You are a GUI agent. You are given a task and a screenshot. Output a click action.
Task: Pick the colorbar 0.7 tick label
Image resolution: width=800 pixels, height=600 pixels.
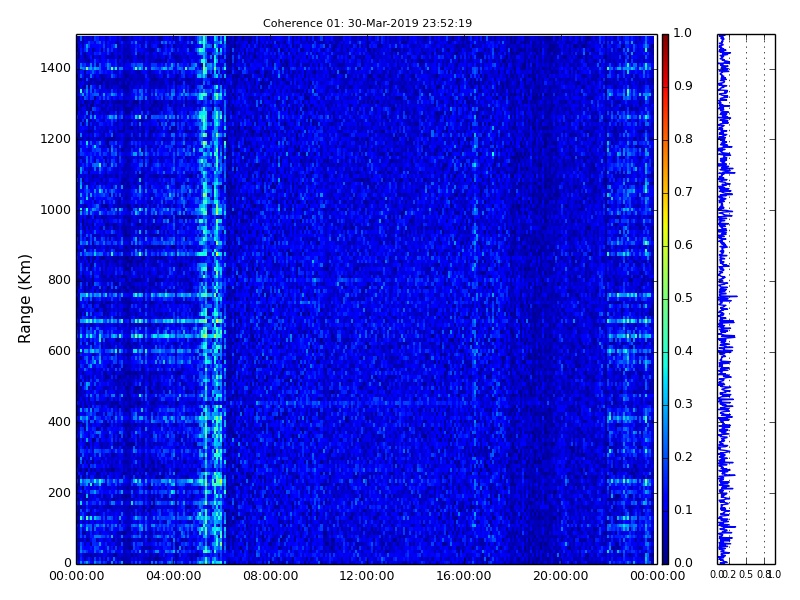pyautogui.click(x=683, y=192)
